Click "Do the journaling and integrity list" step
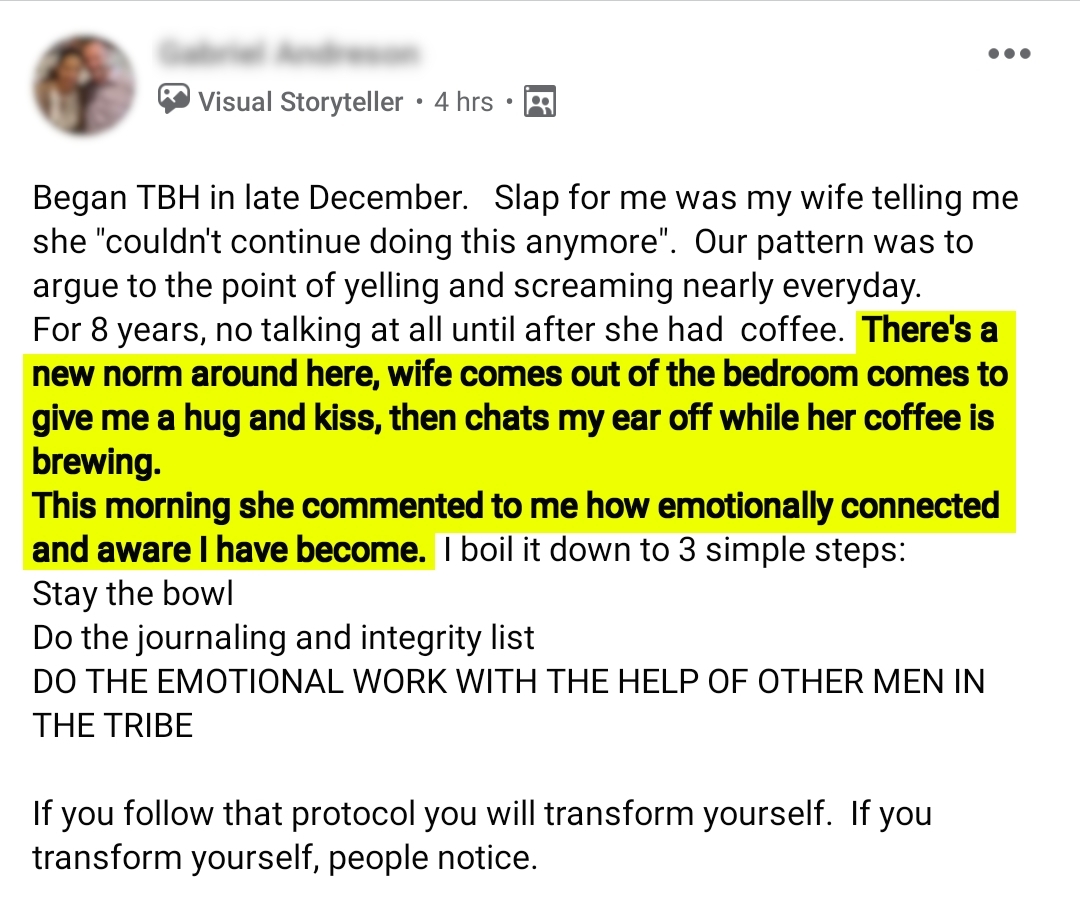This screenshot has width=1080, height=919. pos(284,638)
